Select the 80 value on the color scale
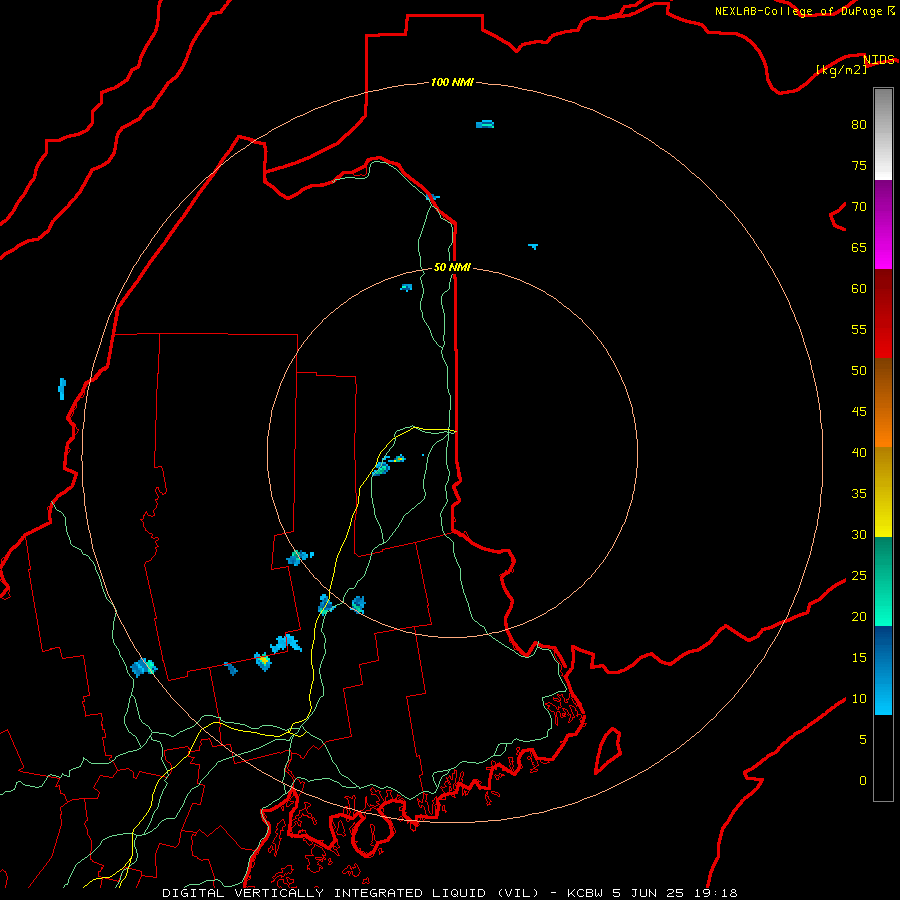 coord(859,125)
